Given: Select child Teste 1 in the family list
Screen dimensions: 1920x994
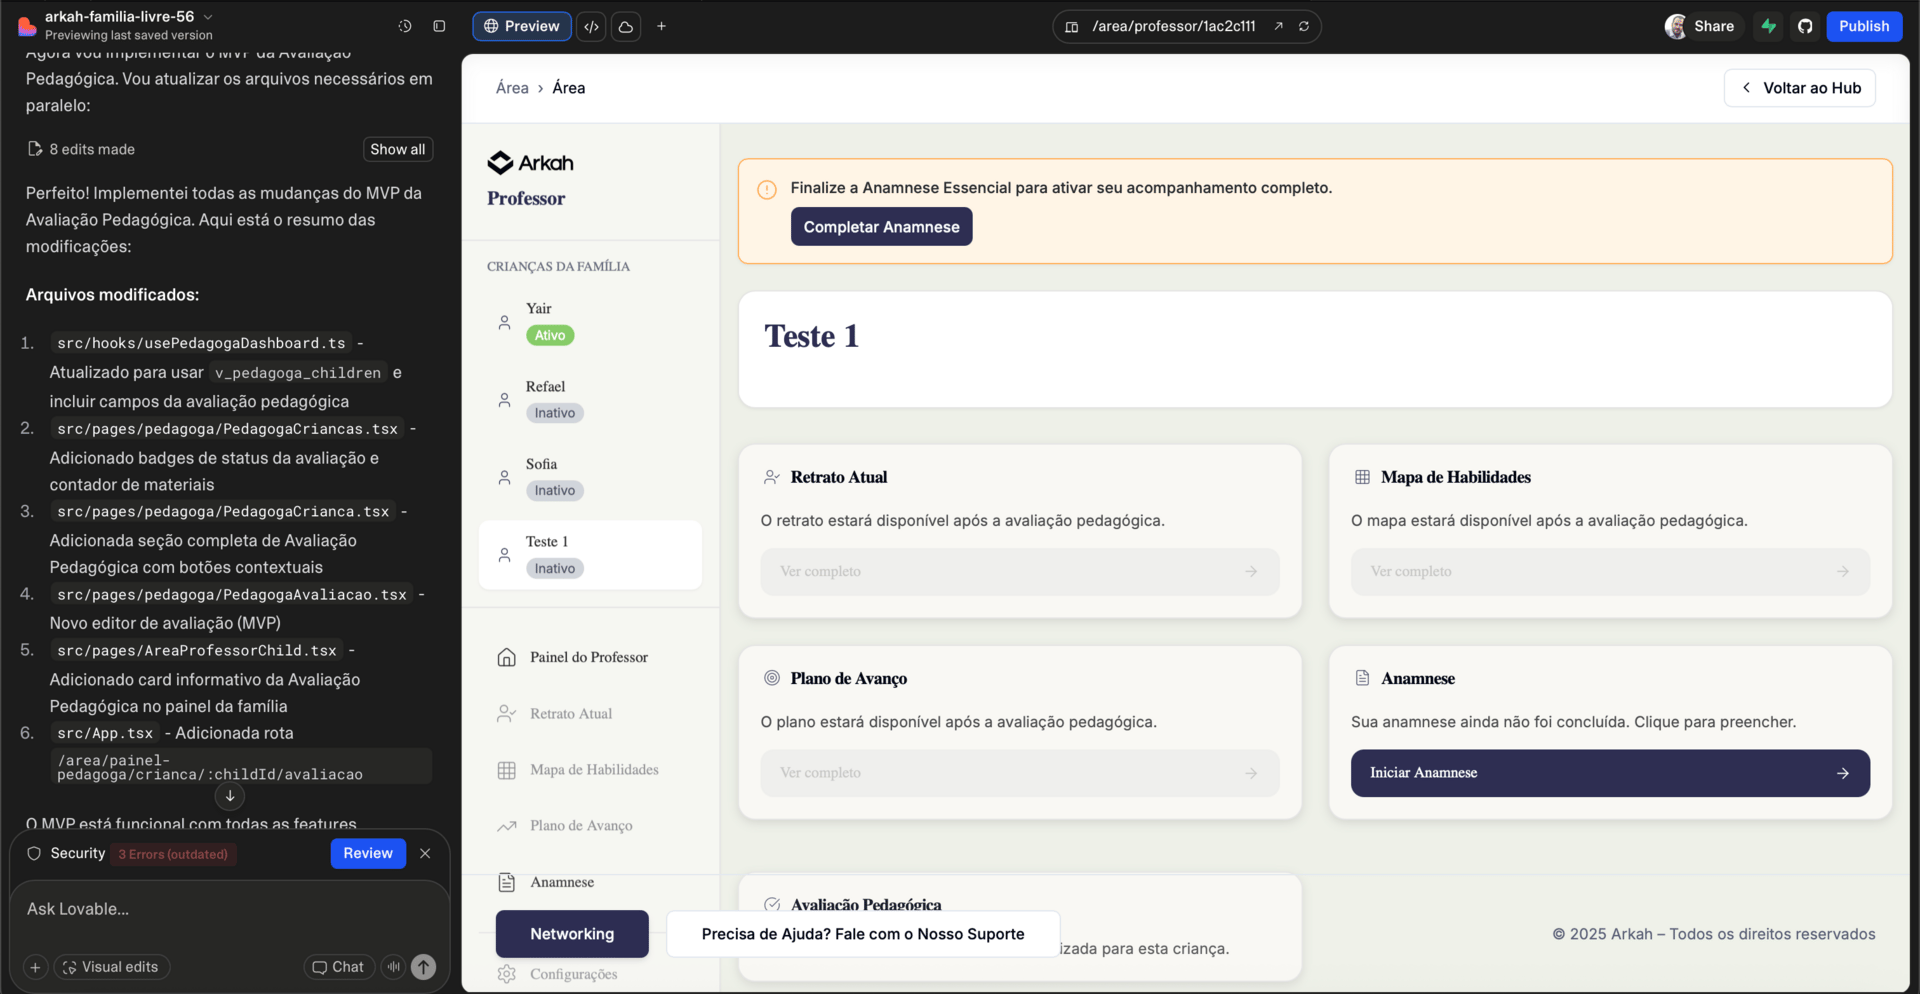Looking at the screenshot, I should click(x=590, y=555).
